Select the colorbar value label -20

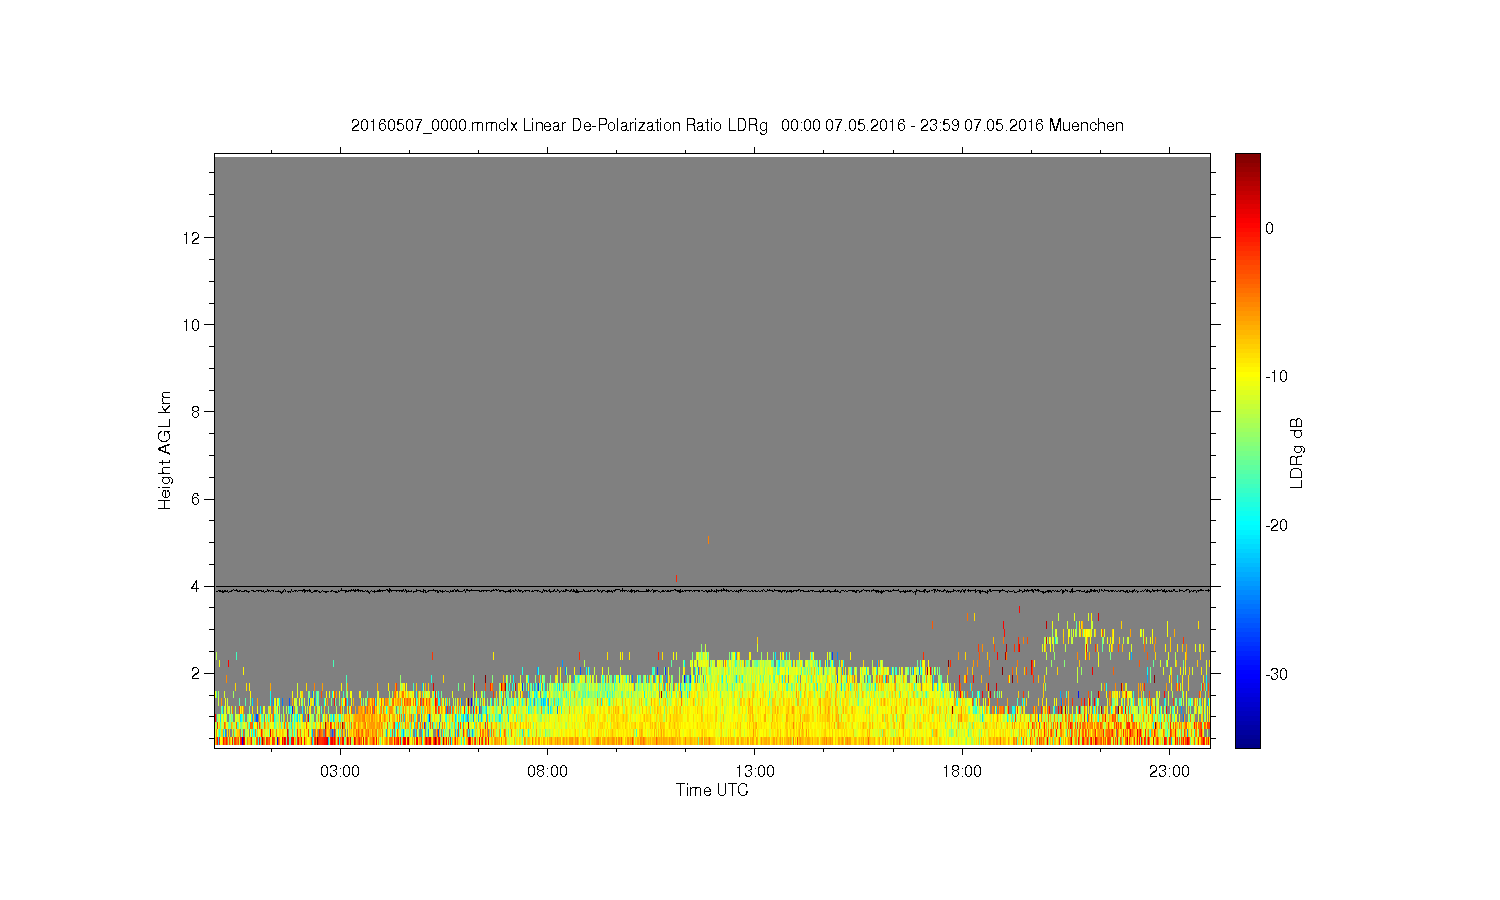1276,526
